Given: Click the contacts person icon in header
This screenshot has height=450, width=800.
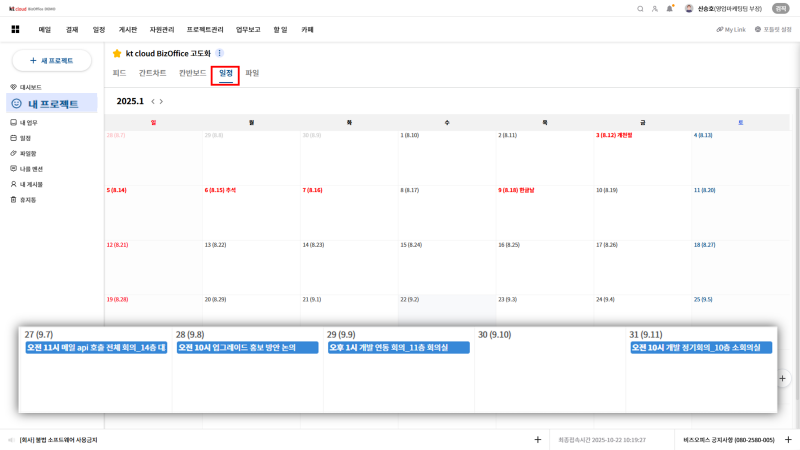Looking at the screenshot, I should [x=655, y=8].
